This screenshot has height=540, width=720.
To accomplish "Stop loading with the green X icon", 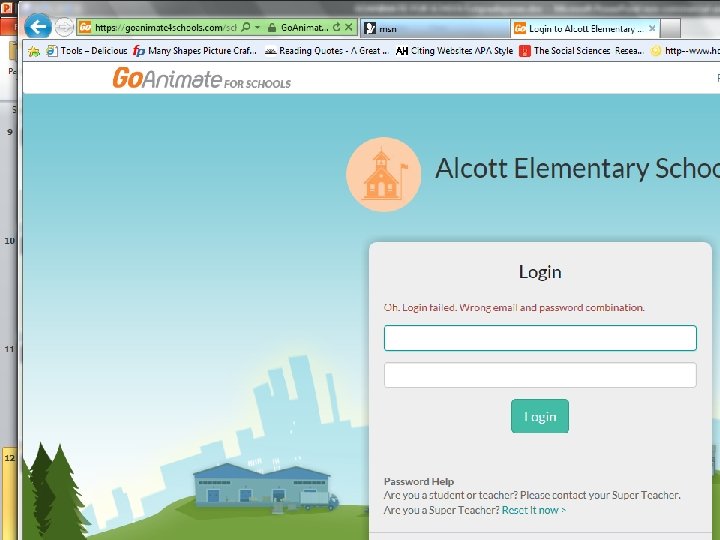I will point(349,27).
